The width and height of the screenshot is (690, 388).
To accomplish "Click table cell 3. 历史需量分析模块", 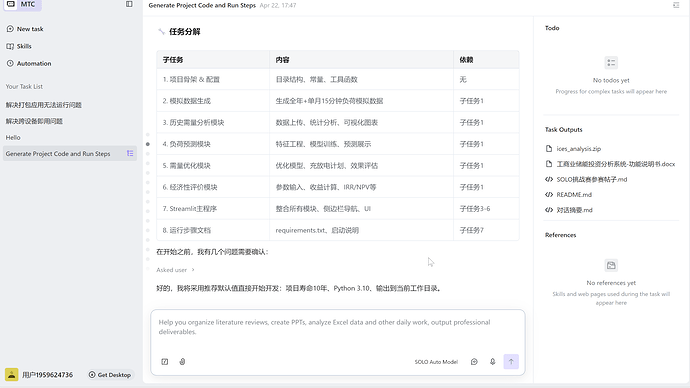I will (x=213, y=123).
